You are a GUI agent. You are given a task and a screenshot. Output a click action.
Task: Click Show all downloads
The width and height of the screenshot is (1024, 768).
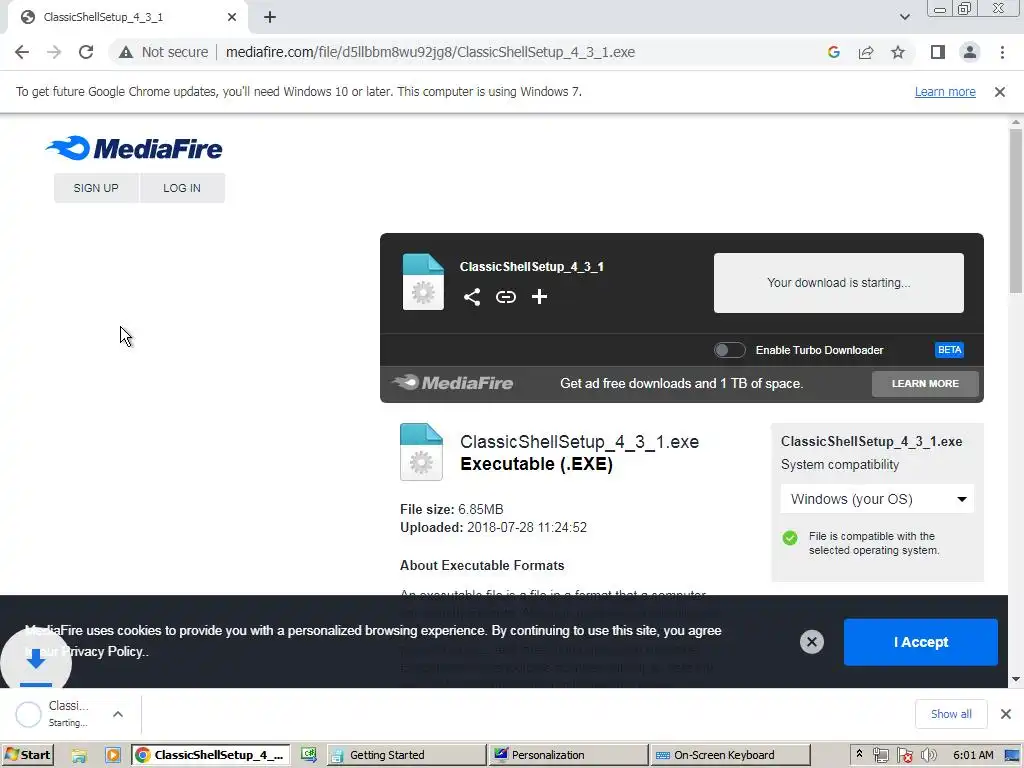coord(951,714)
